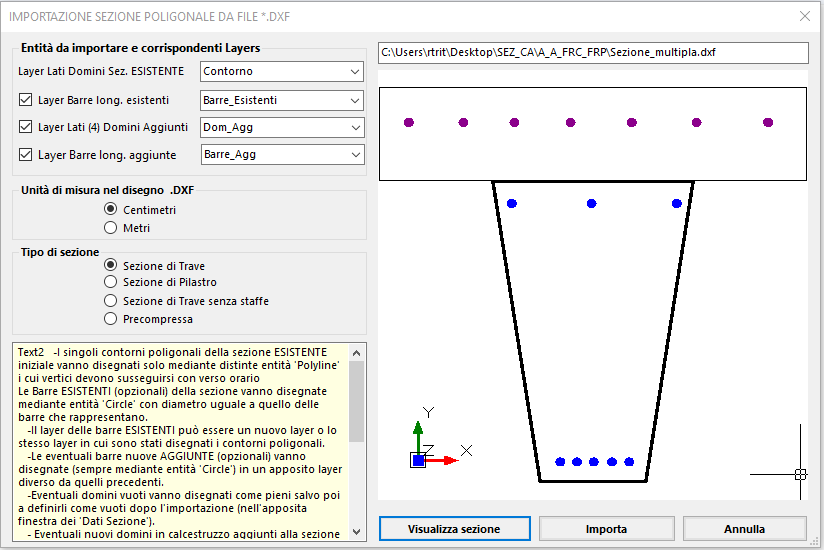Screen dimensions: 824x550
Task: Select Precompressa section type
Action: (110, 318)
